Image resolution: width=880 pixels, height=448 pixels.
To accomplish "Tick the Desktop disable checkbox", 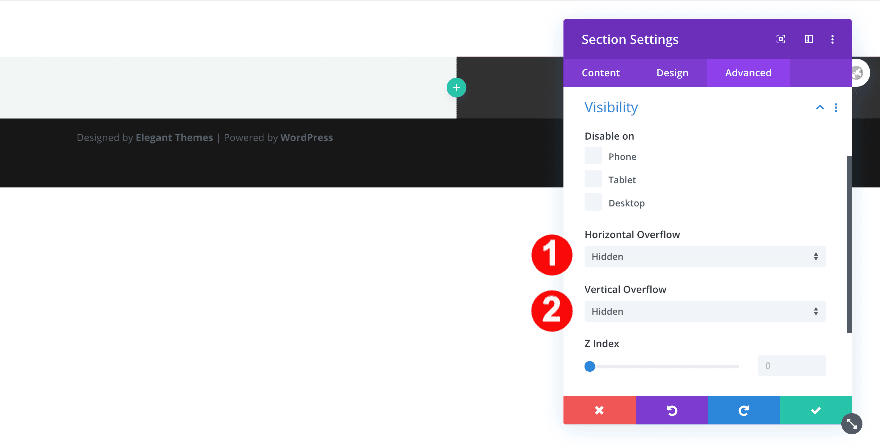I will tap(594, 202).
